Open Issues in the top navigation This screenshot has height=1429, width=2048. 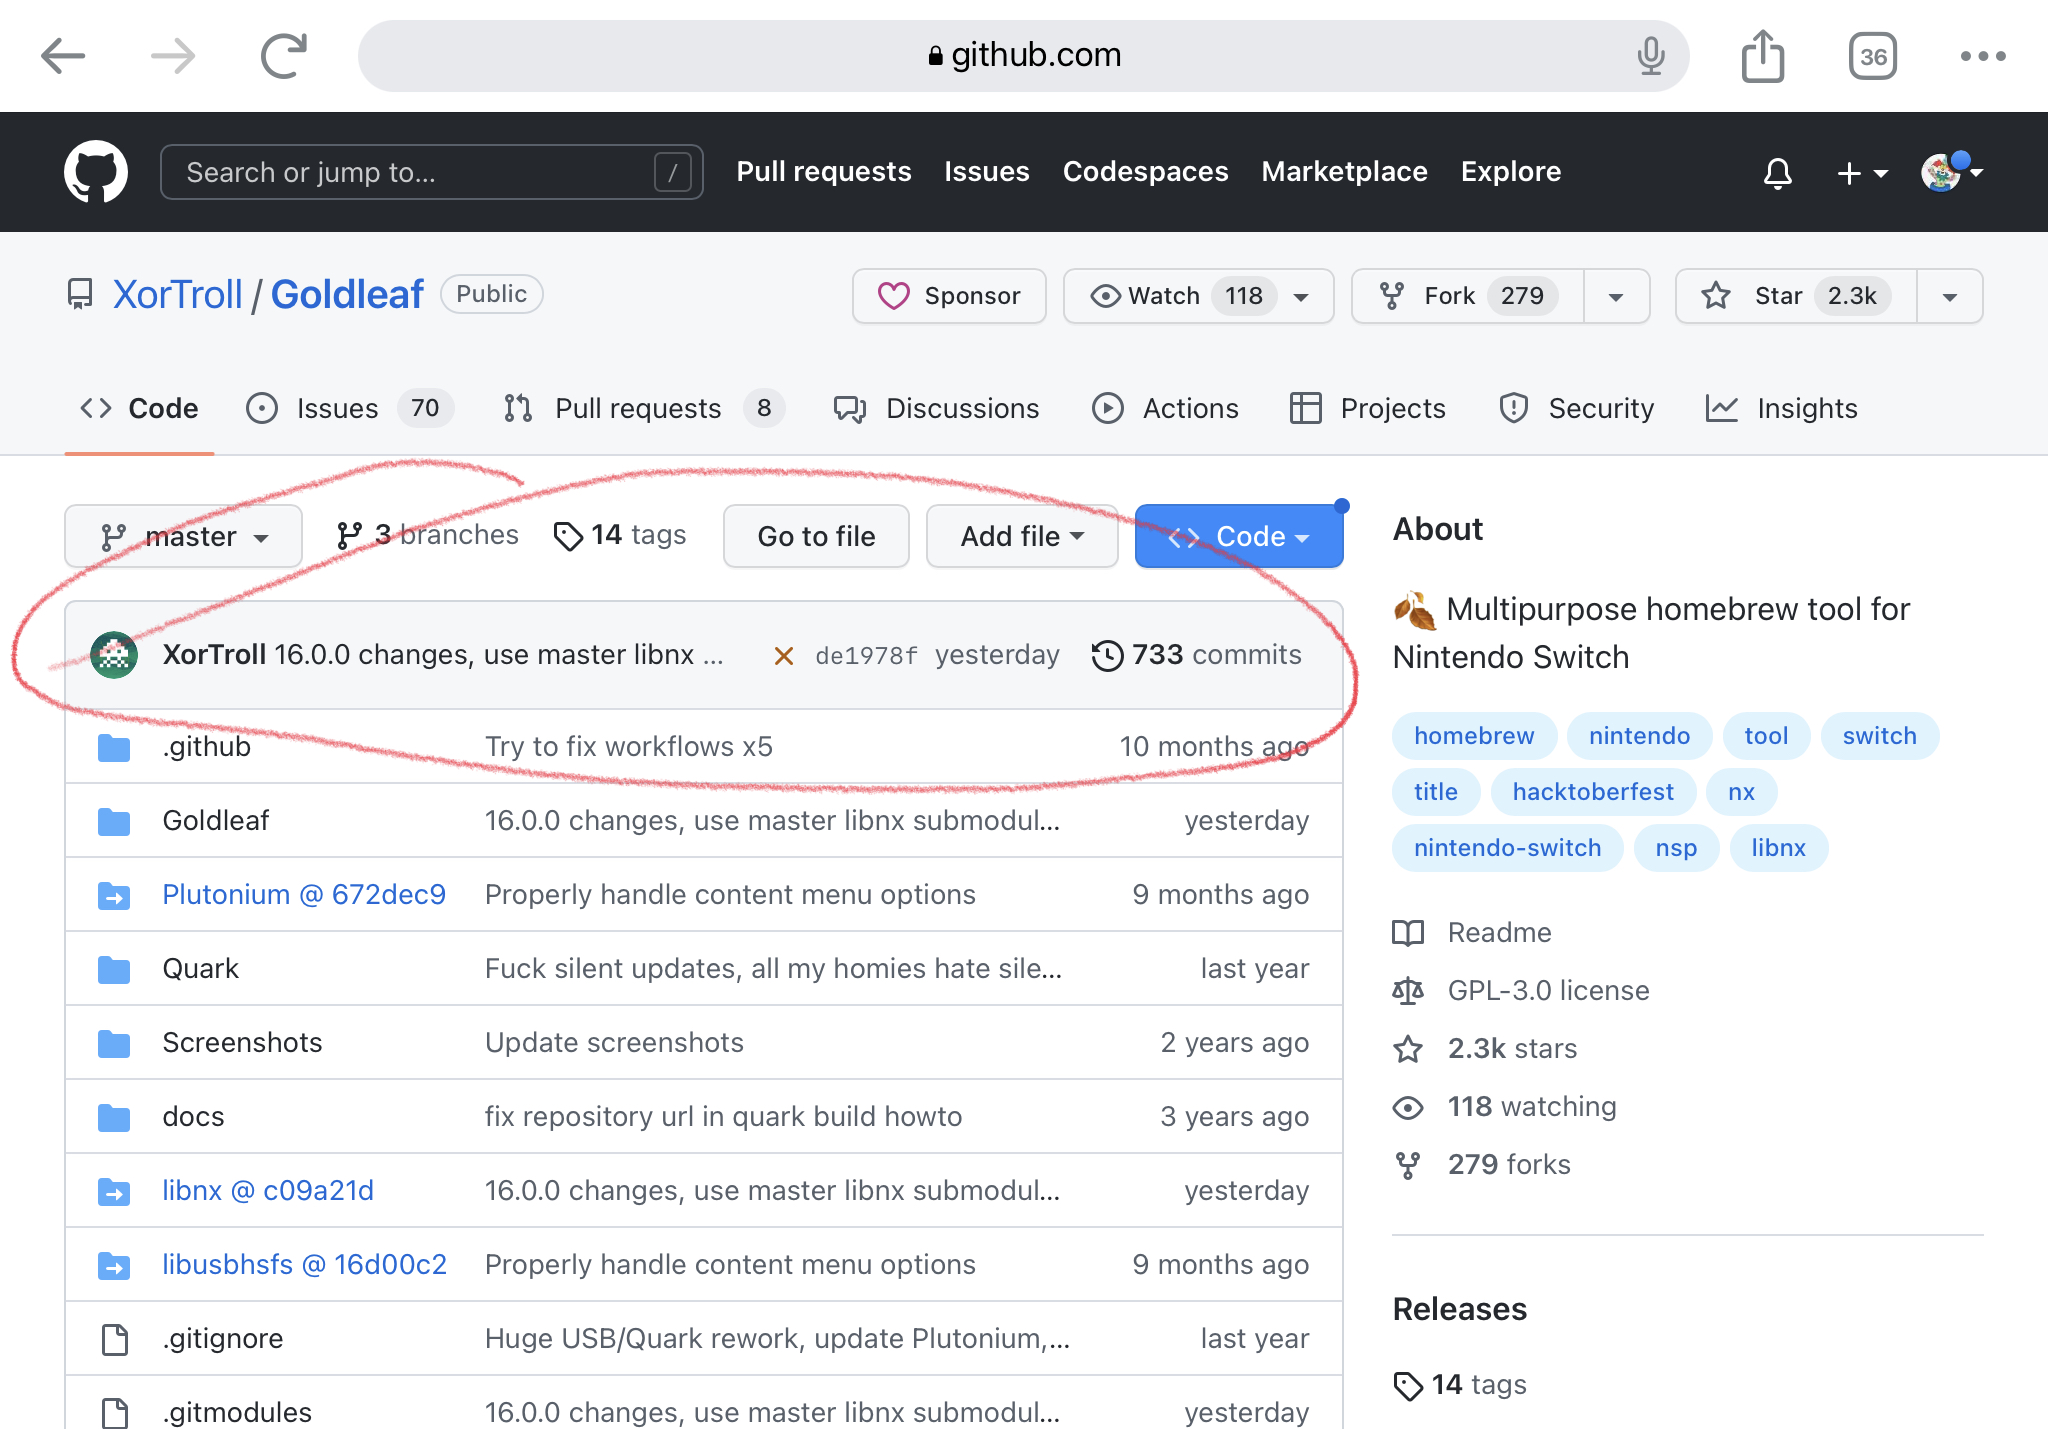pyautogui.click(x=987, y=172)
